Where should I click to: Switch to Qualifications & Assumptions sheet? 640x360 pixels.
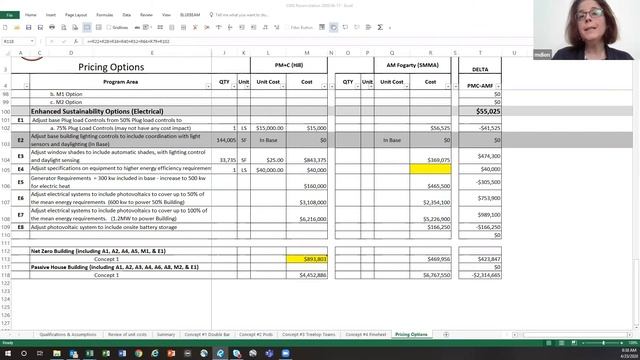68,334
